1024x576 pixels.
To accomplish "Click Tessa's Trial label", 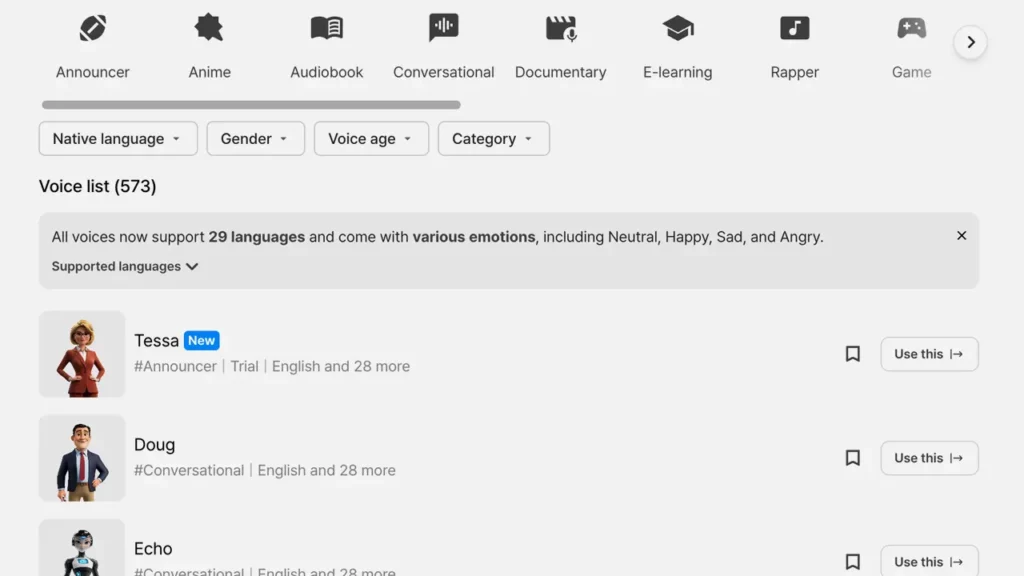I will (x=244, y=366).
